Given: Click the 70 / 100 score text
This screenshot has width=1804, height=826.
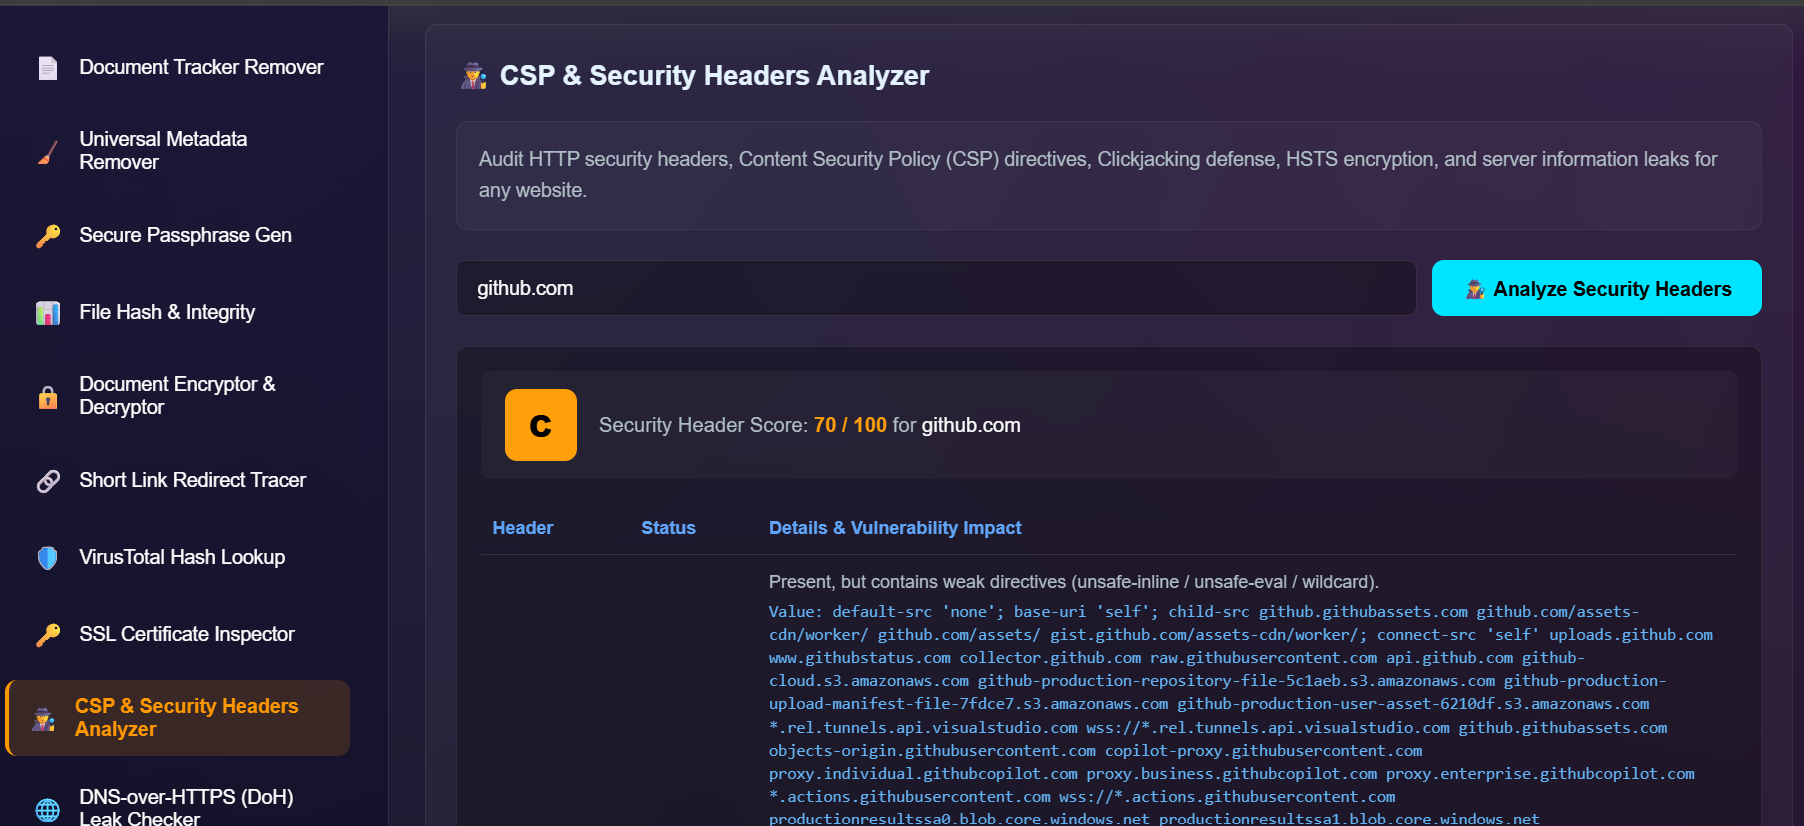Looking at the screenshot, I should pos(850,425).
